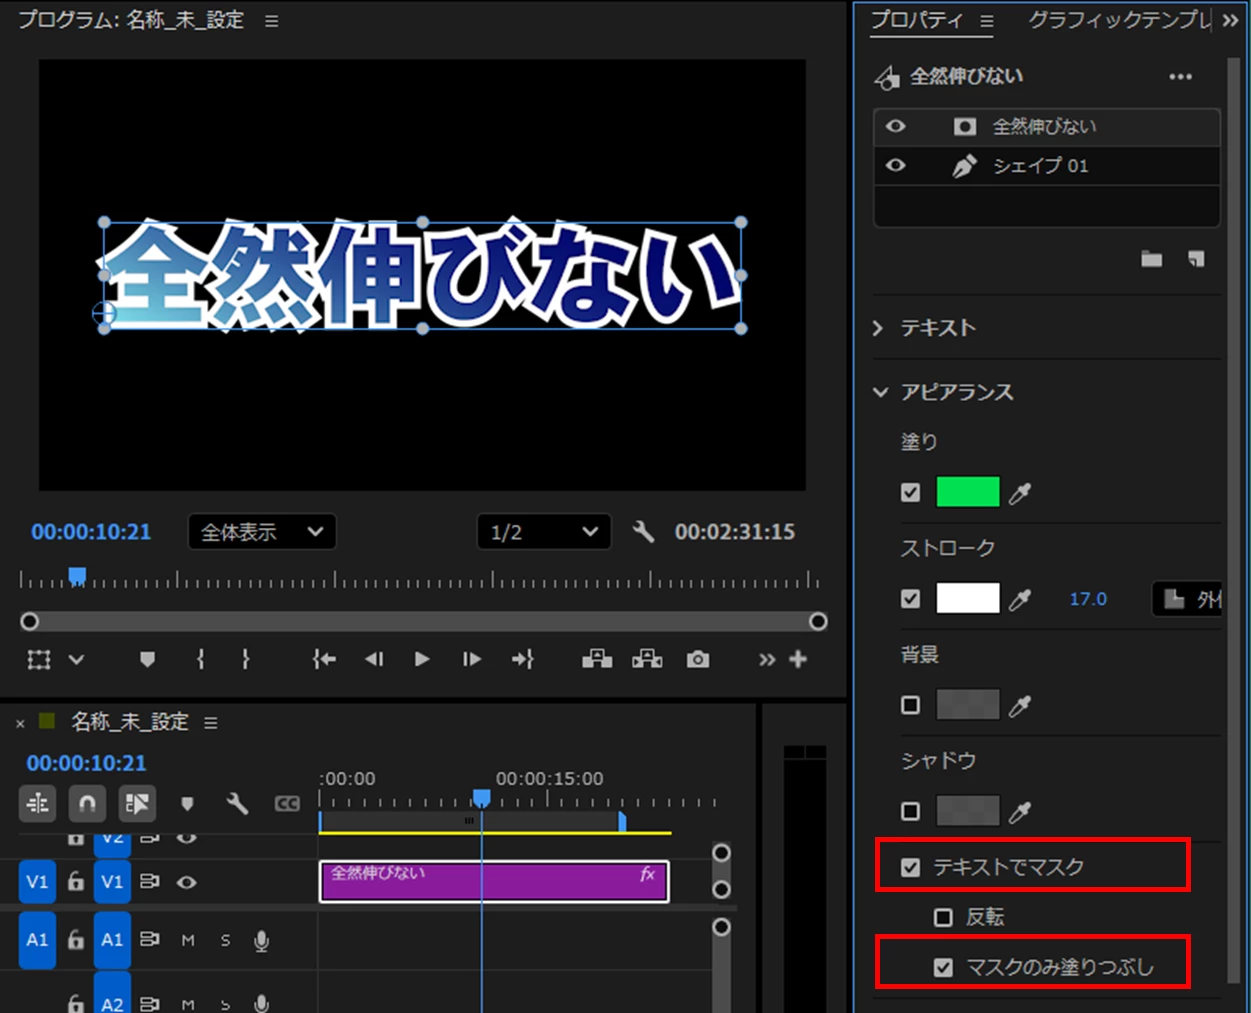1251x1013 pixels.
Task: Open the stroke position dropdown 外
Action: pyautogui.click(x=1188, y=599)
